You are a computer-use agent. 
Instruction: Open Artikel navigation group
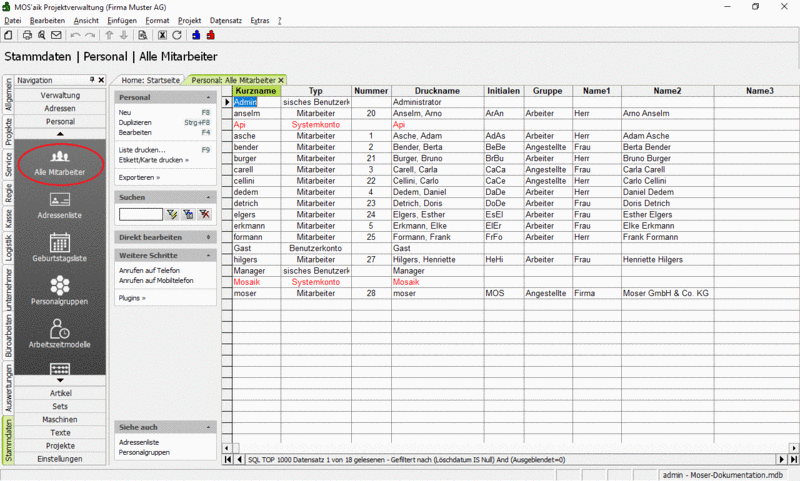[60, 393]
